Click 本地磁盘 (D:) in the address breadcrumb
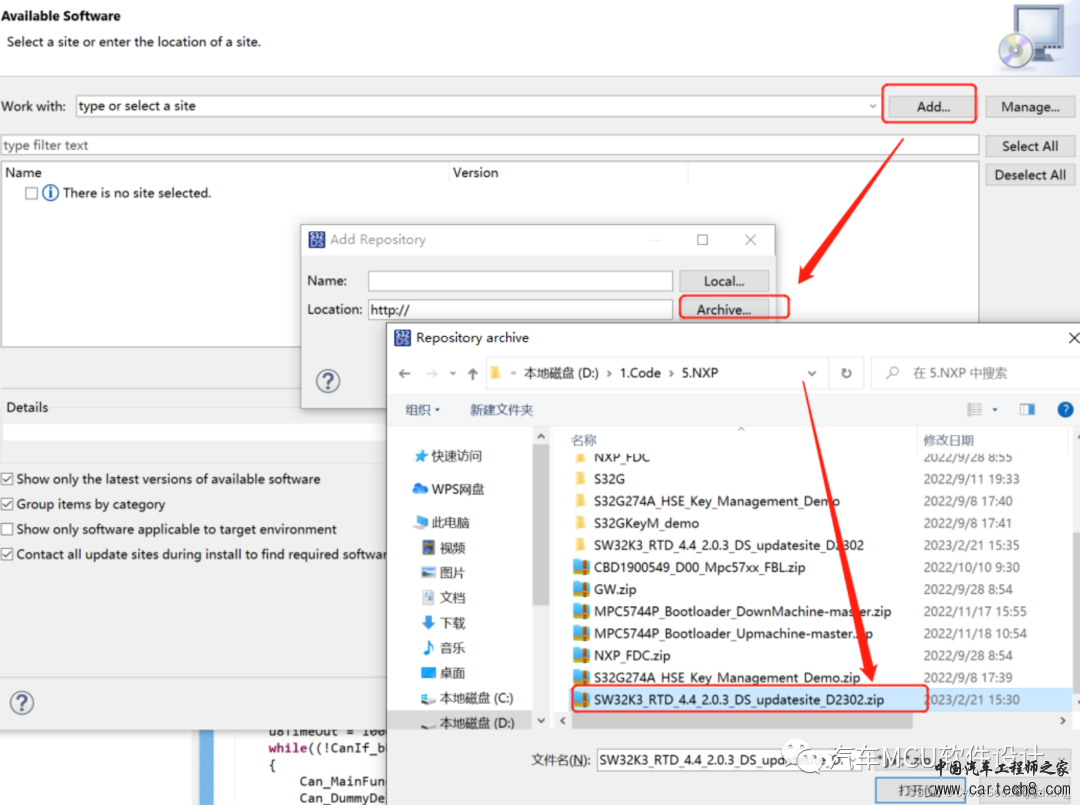1080x805 pixels. [x=561, y=373]
